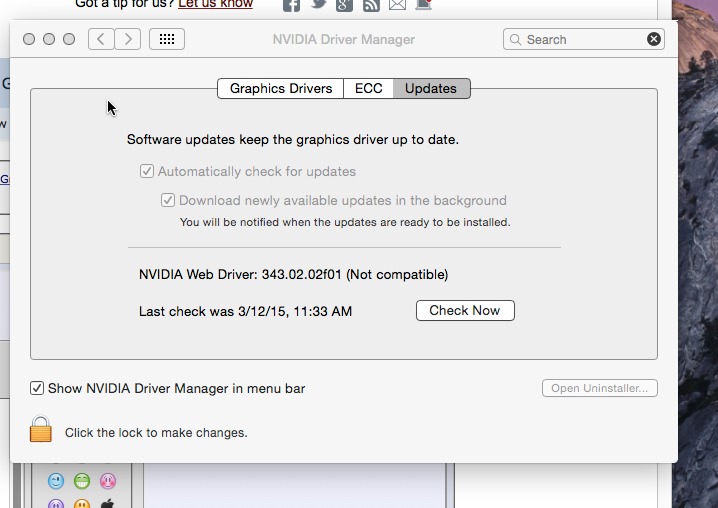Click the Open Uninstaller button

600,388
